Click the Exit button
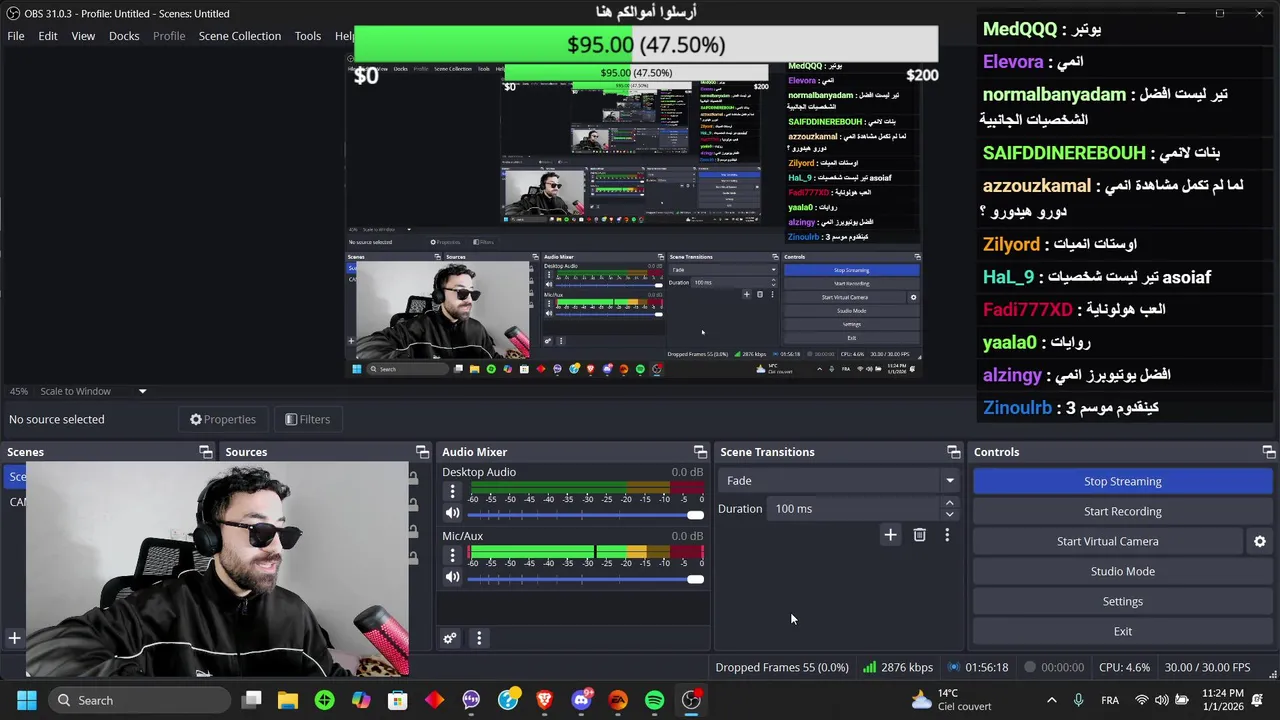 1122,631
